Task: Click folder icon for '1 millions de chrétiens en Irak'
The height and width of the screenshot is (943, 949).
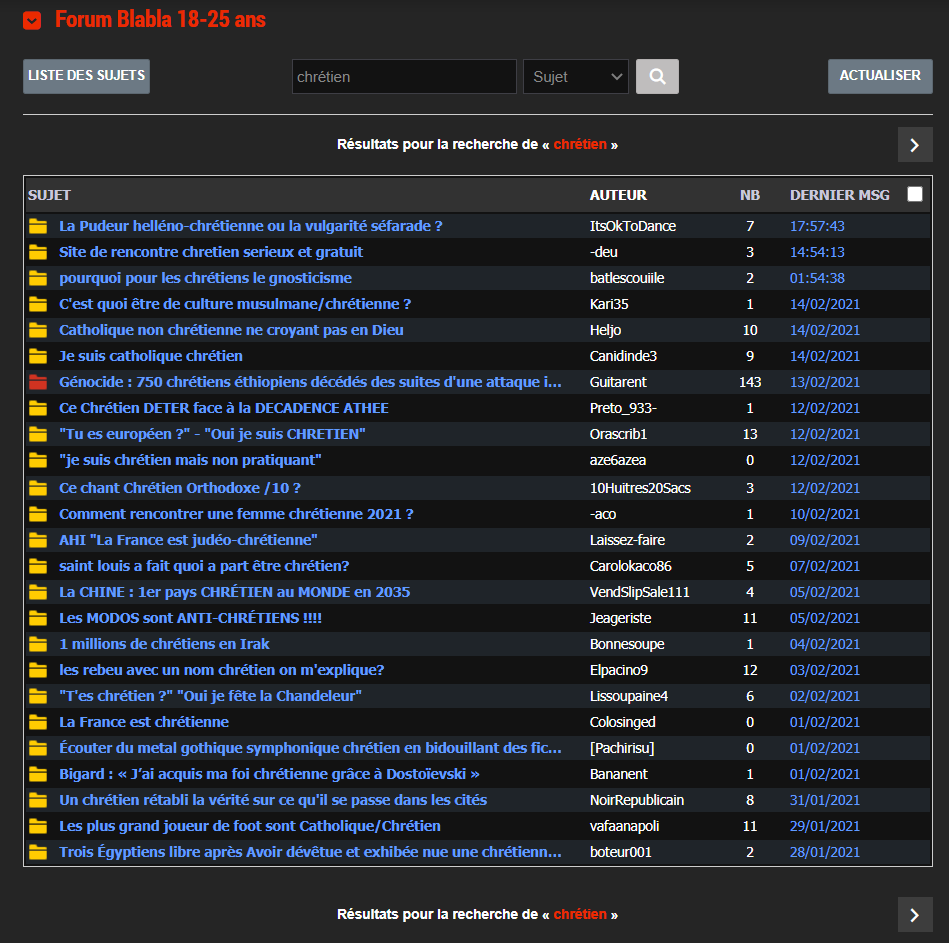Action: [38, 644]
